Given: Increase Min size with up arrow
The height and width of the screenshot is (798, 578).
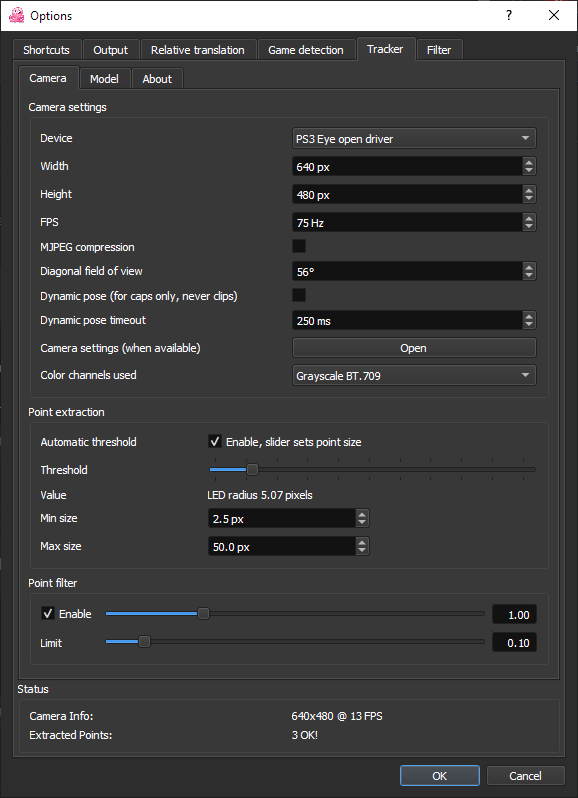Looking at the screenshot, I should pyautogui.click(x=362, y=514).
